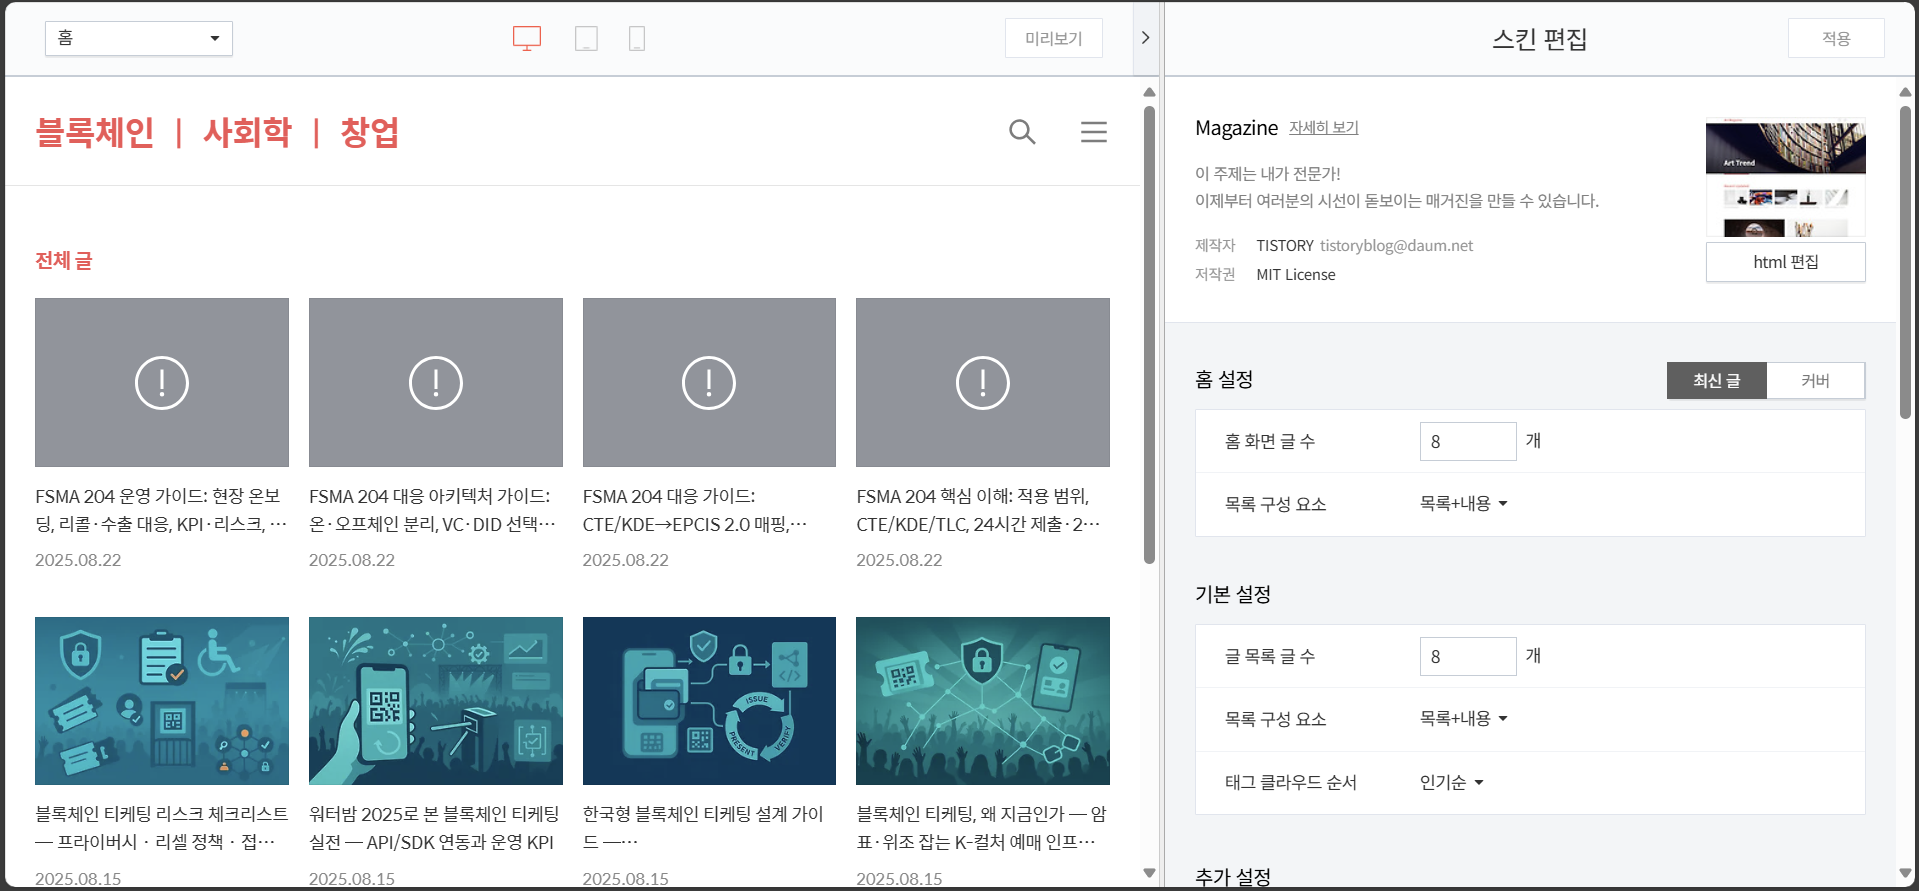Select the 최신 글 home setting toggle

[1716, 381]
